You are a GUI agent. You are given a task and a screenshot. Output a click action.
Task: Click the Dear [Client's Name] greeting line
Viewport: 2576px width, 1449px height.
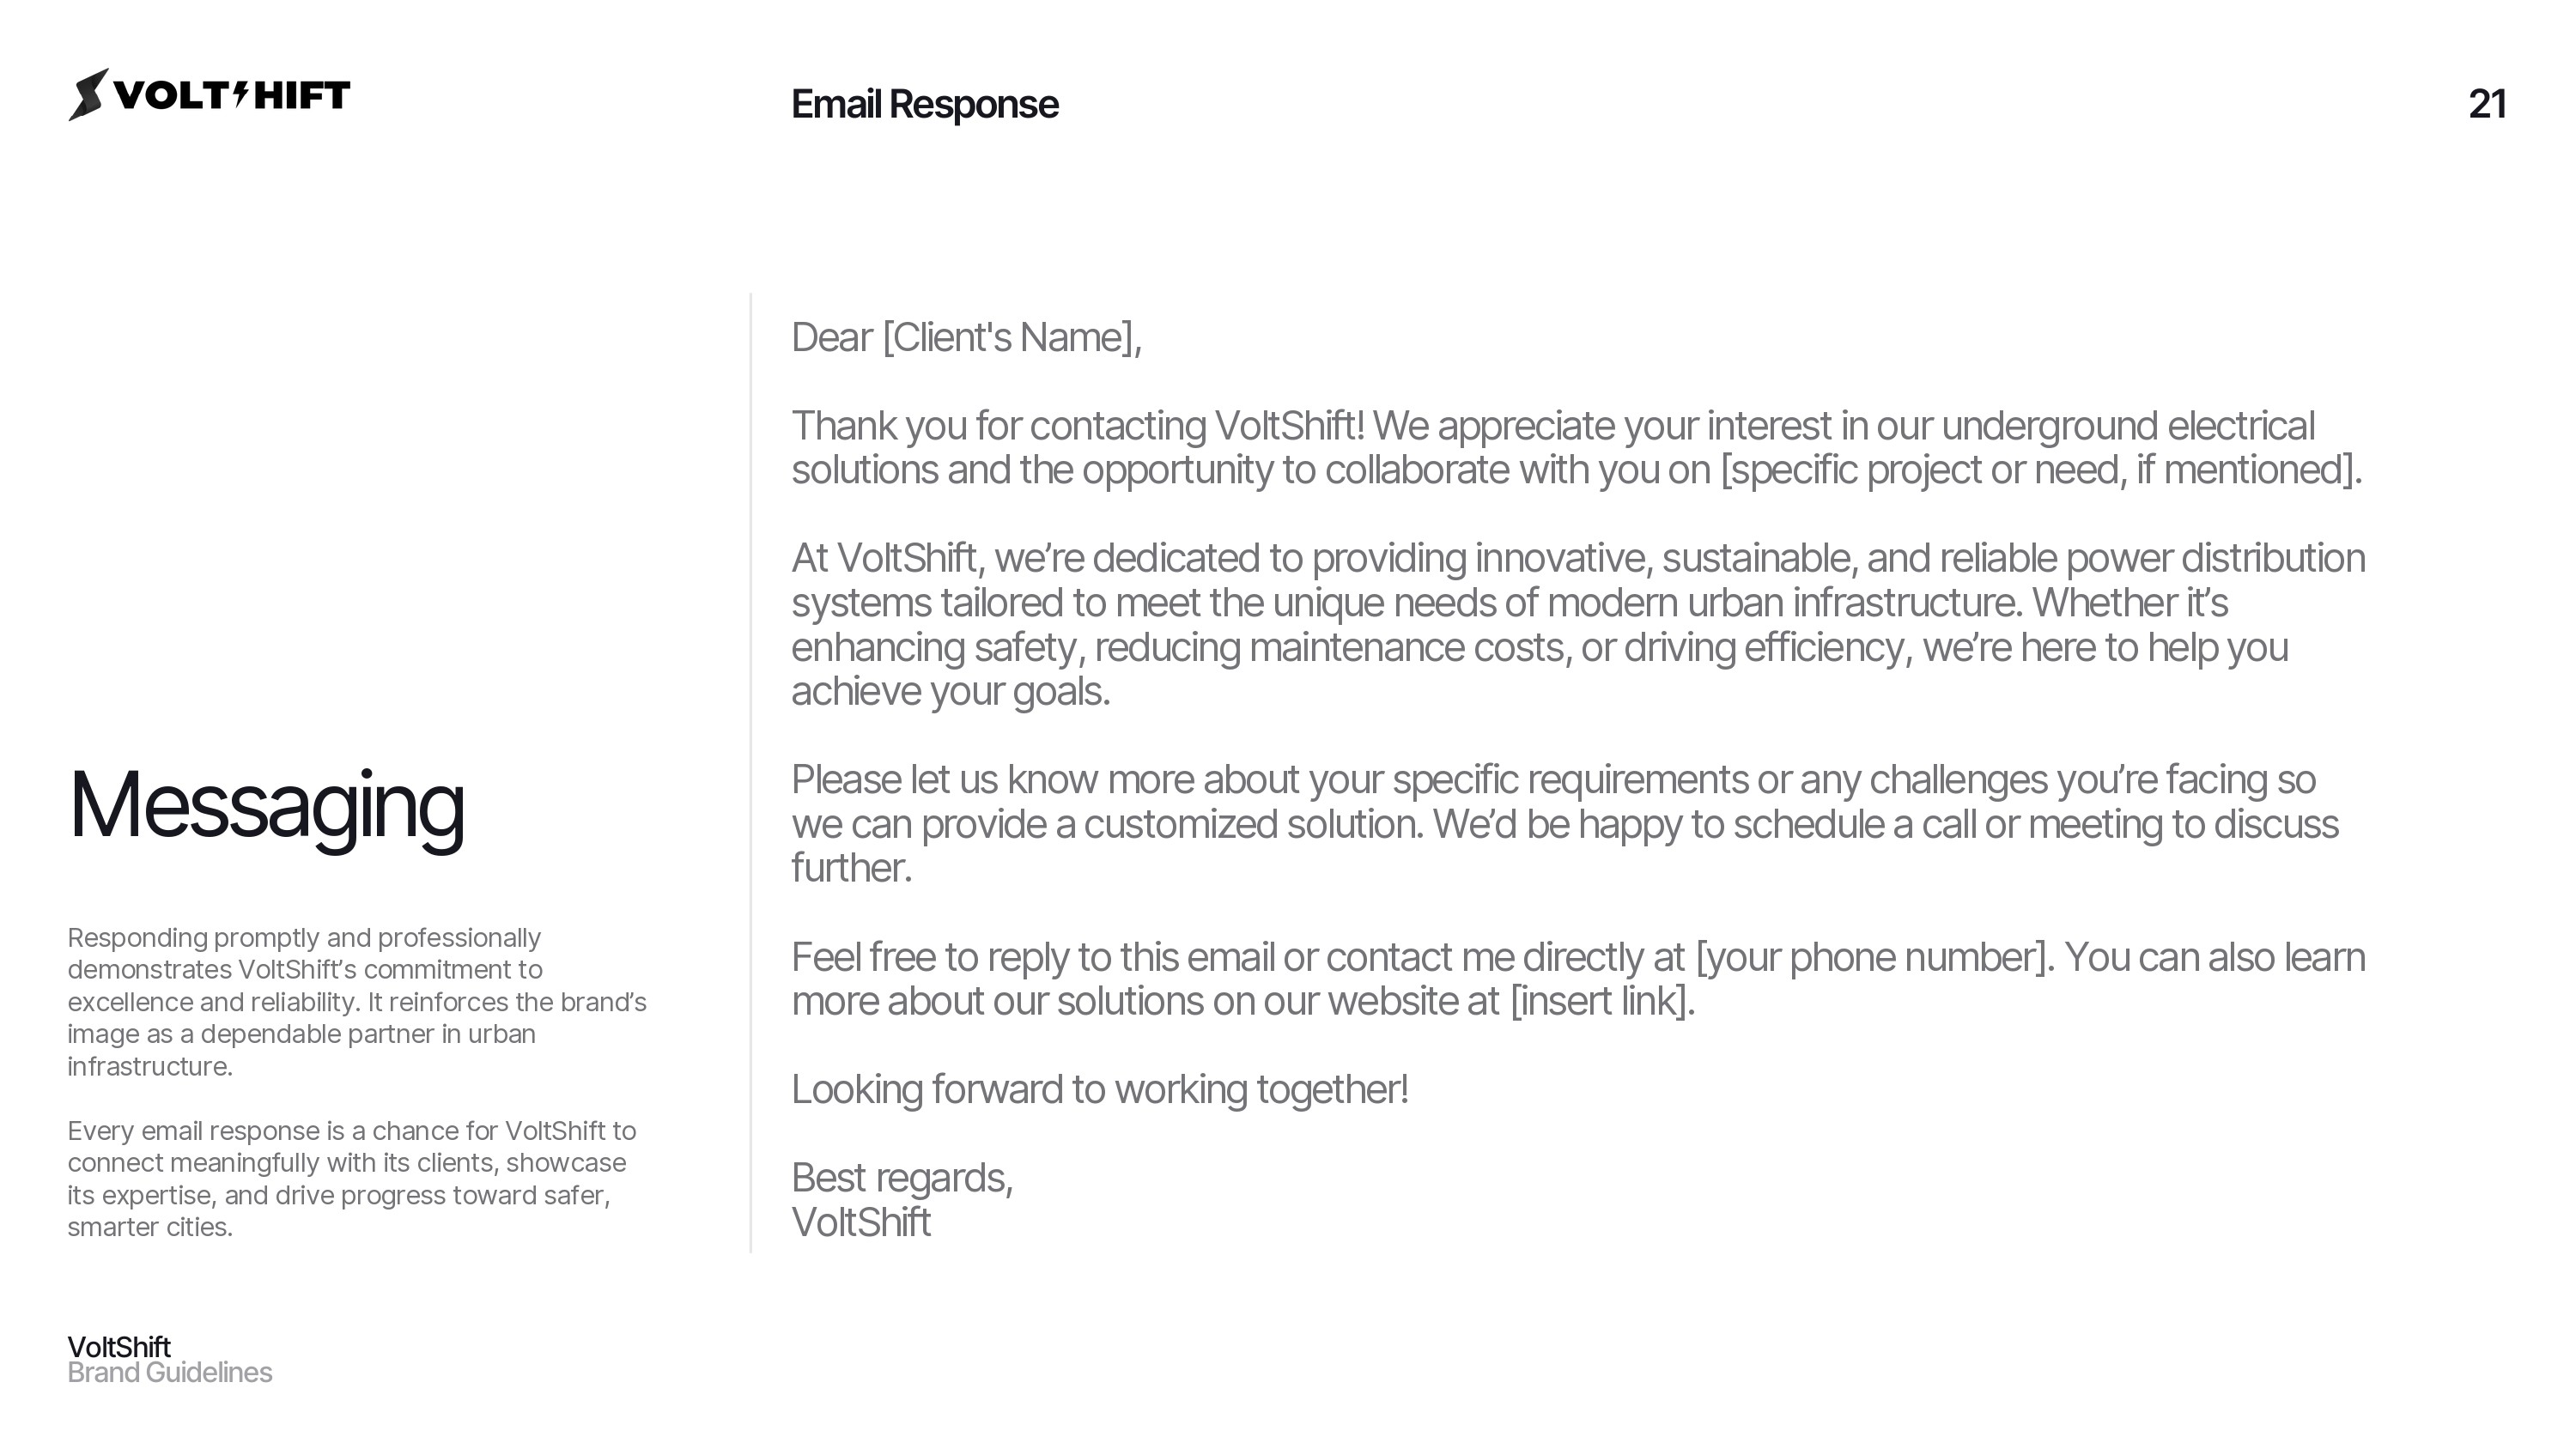point(966,338)
